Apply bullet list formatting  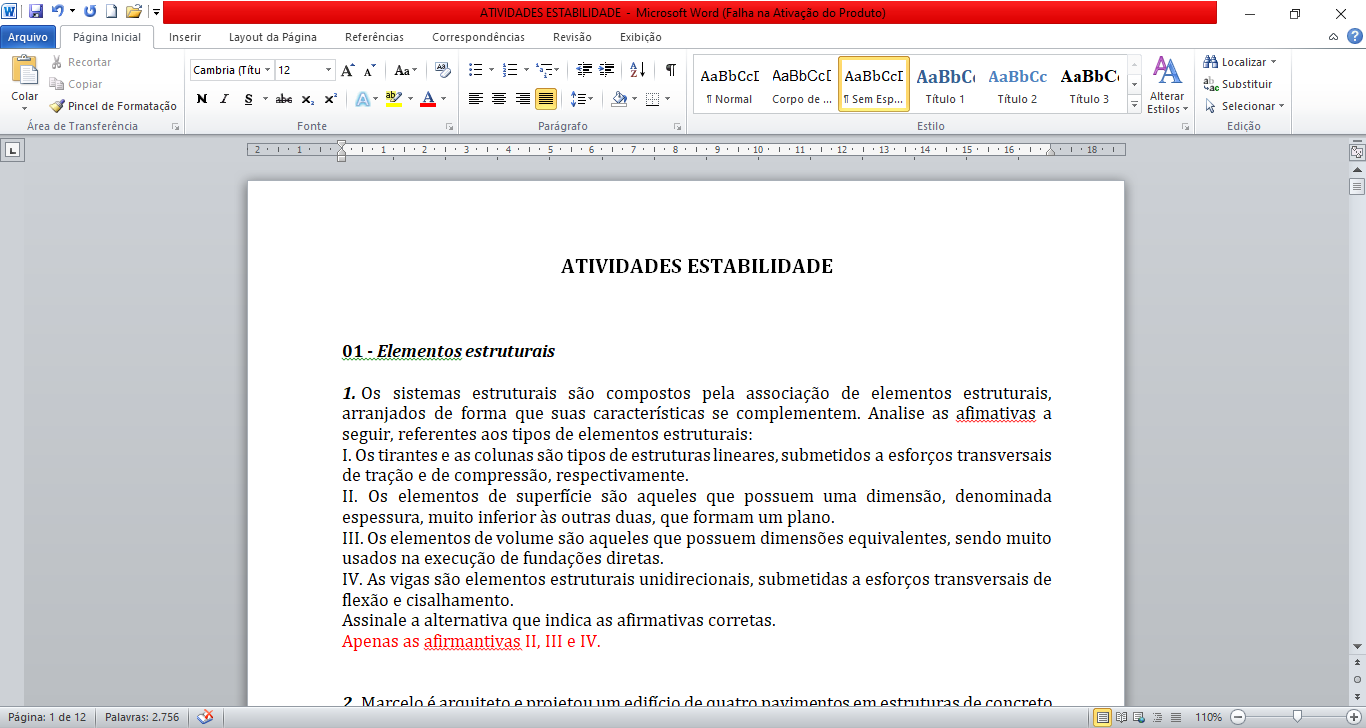(x=476, y=70)
